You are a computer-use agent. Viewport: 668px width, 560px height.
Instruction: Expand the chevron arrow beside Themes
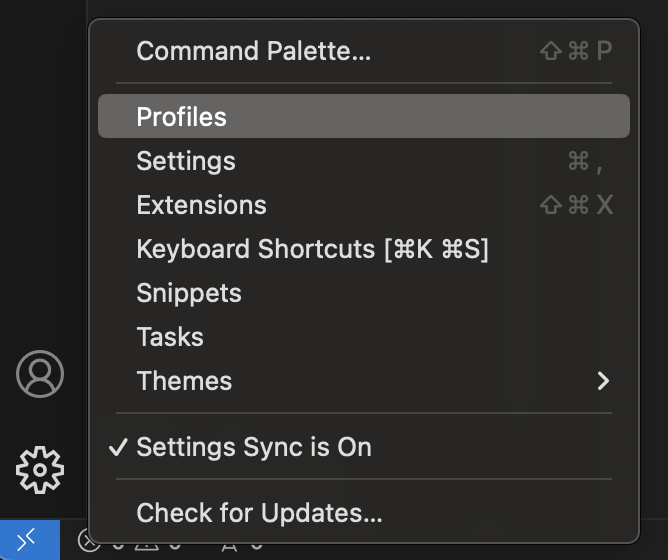tap(602, 381)
